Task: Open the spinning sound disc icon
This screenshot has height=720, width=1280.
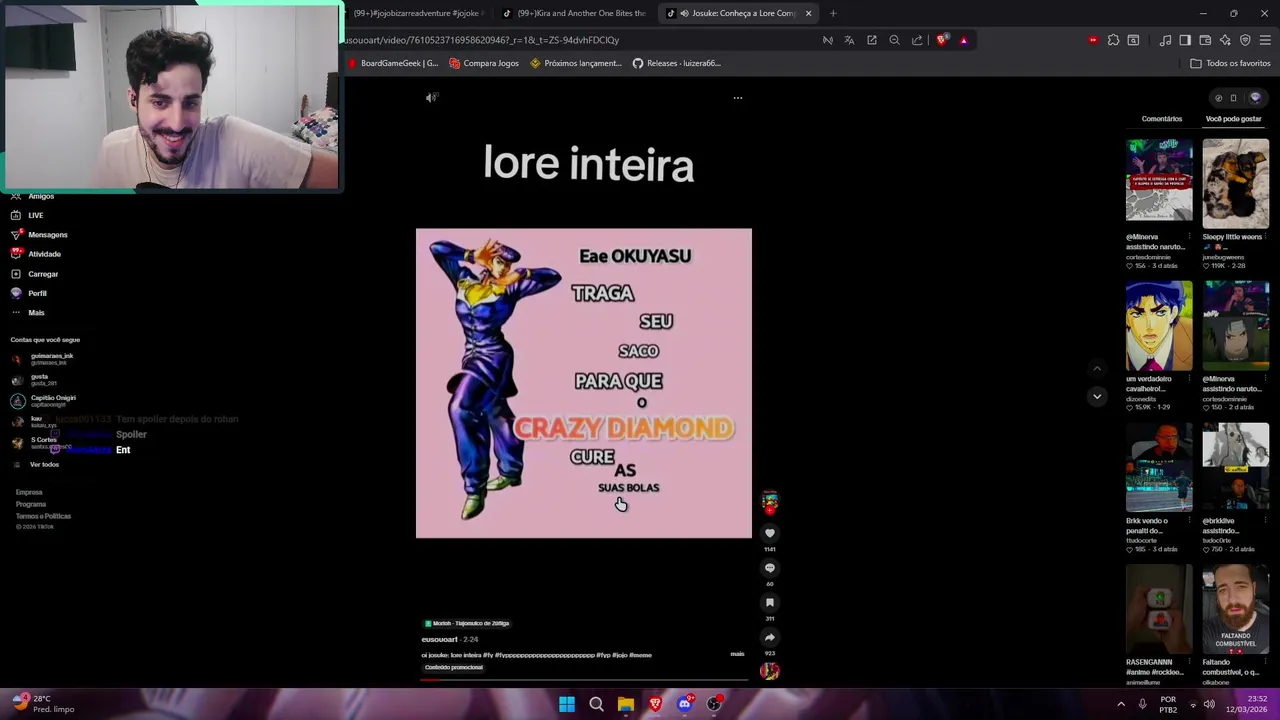Action: [769, 671]
